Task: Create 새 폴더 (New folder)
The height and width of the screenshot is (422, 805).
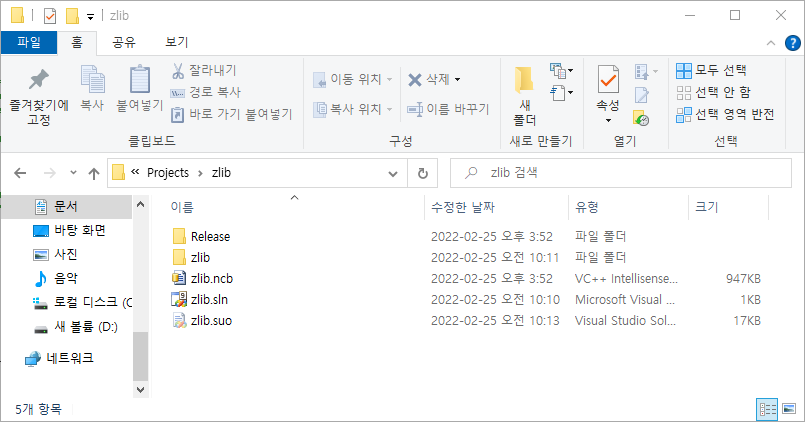Action: (524, 96)
